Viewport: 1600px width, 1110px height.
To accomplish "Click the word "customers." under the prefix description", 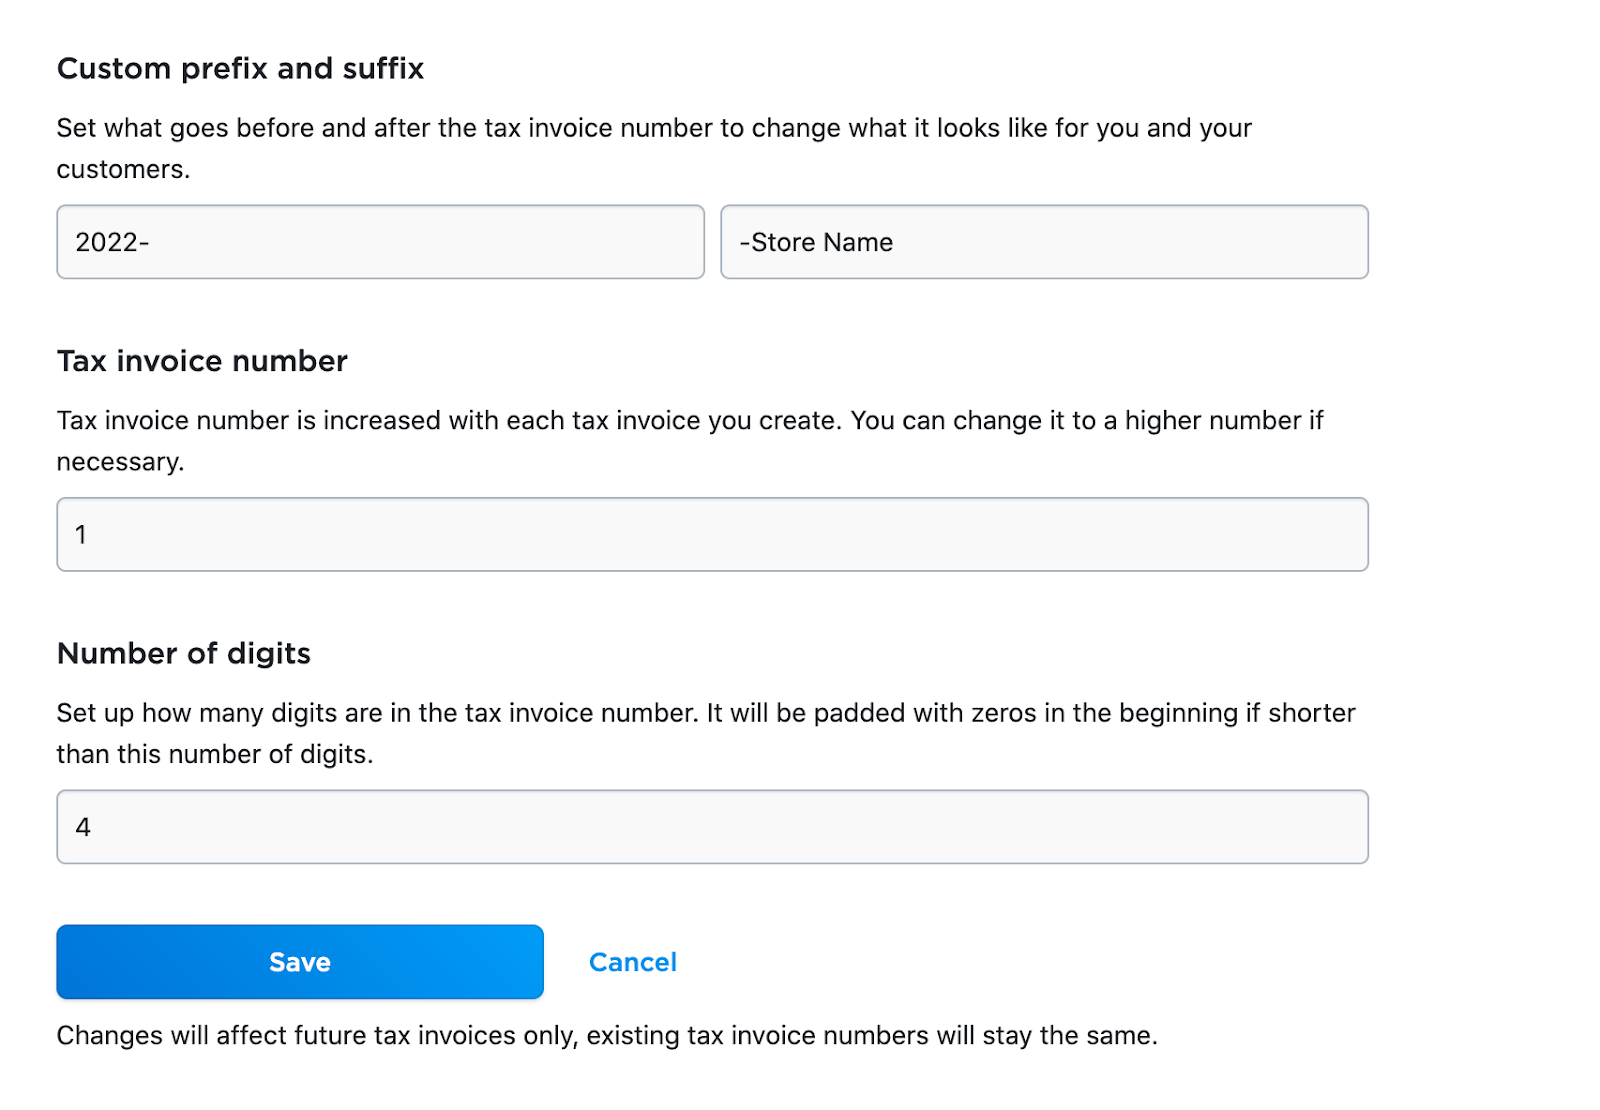I will pyautogui.click(x=123, y=169).
